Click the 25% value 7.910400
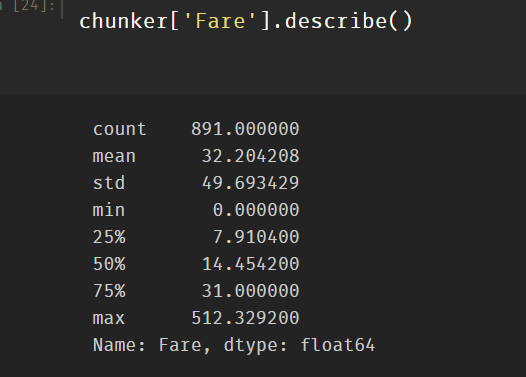Viewport: 526px width, 377px height. click(x=256, y=237)
